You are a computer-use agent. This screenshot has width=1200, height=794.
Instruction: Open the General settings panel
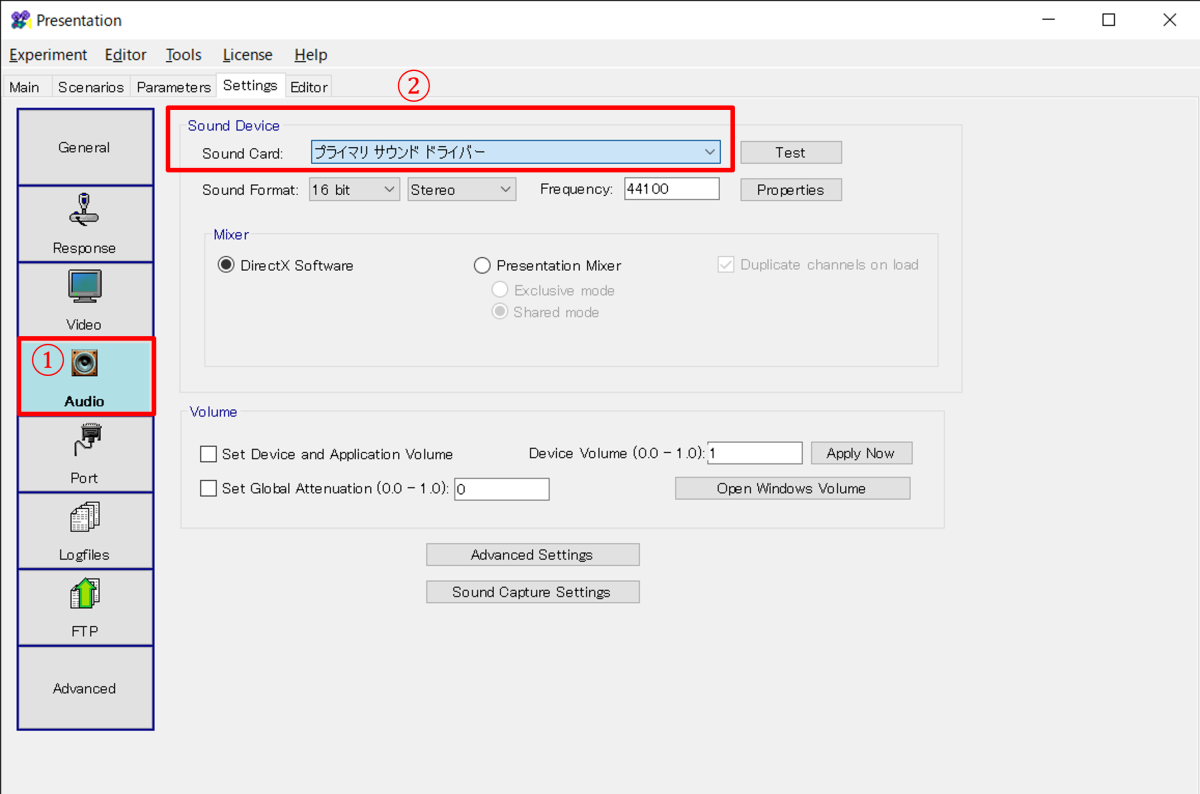(x=85, y=147)
